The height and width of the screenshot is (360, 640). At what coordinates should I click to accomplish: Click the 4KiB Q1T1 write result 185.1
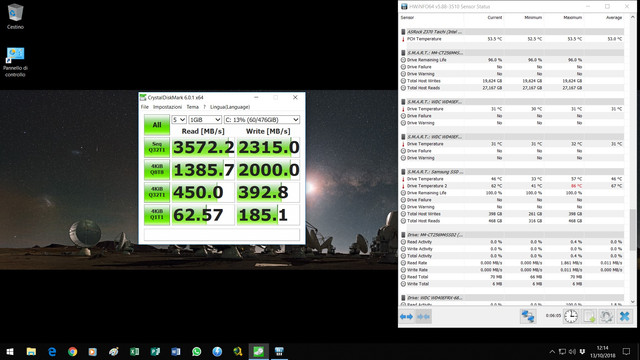(268, 215)
